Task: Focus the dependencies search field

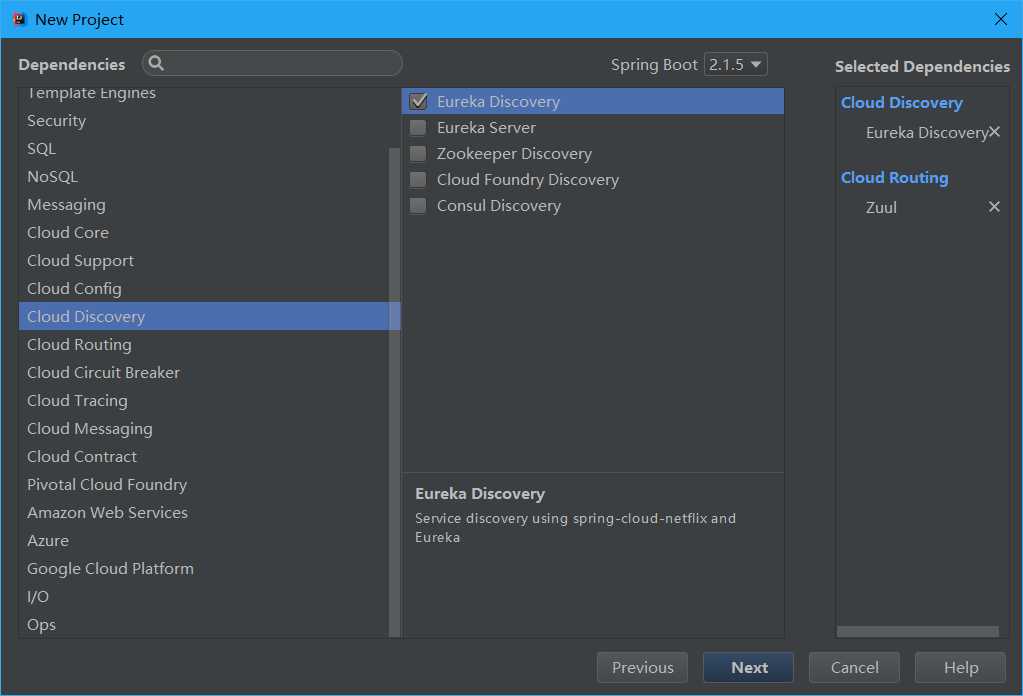Action: (x=272, y=63)
